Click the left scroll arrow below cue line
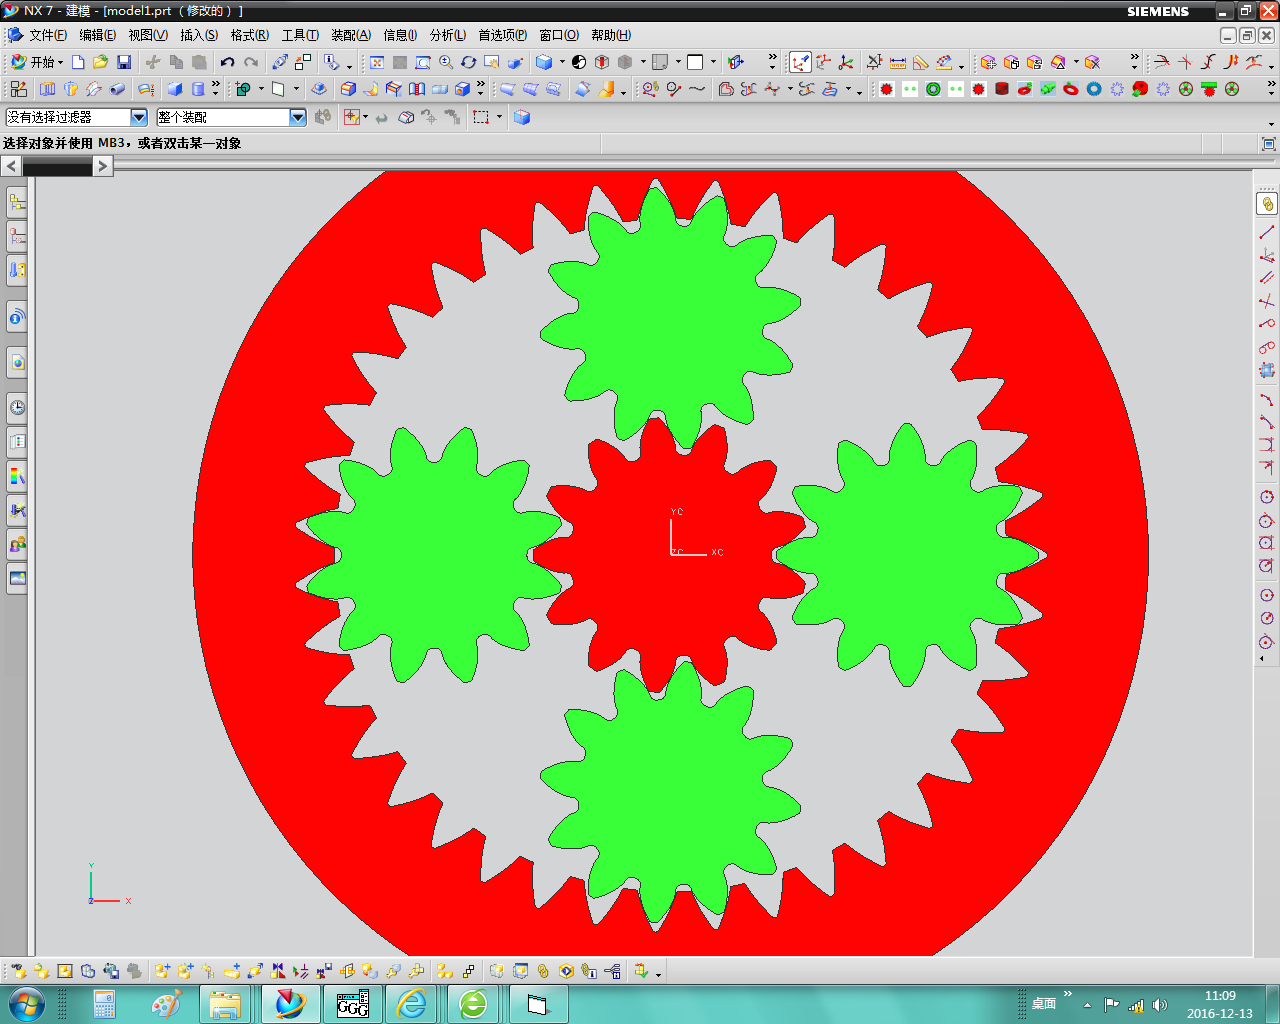Screen dimensions: 1280x1024 click(x=11, y=166)
